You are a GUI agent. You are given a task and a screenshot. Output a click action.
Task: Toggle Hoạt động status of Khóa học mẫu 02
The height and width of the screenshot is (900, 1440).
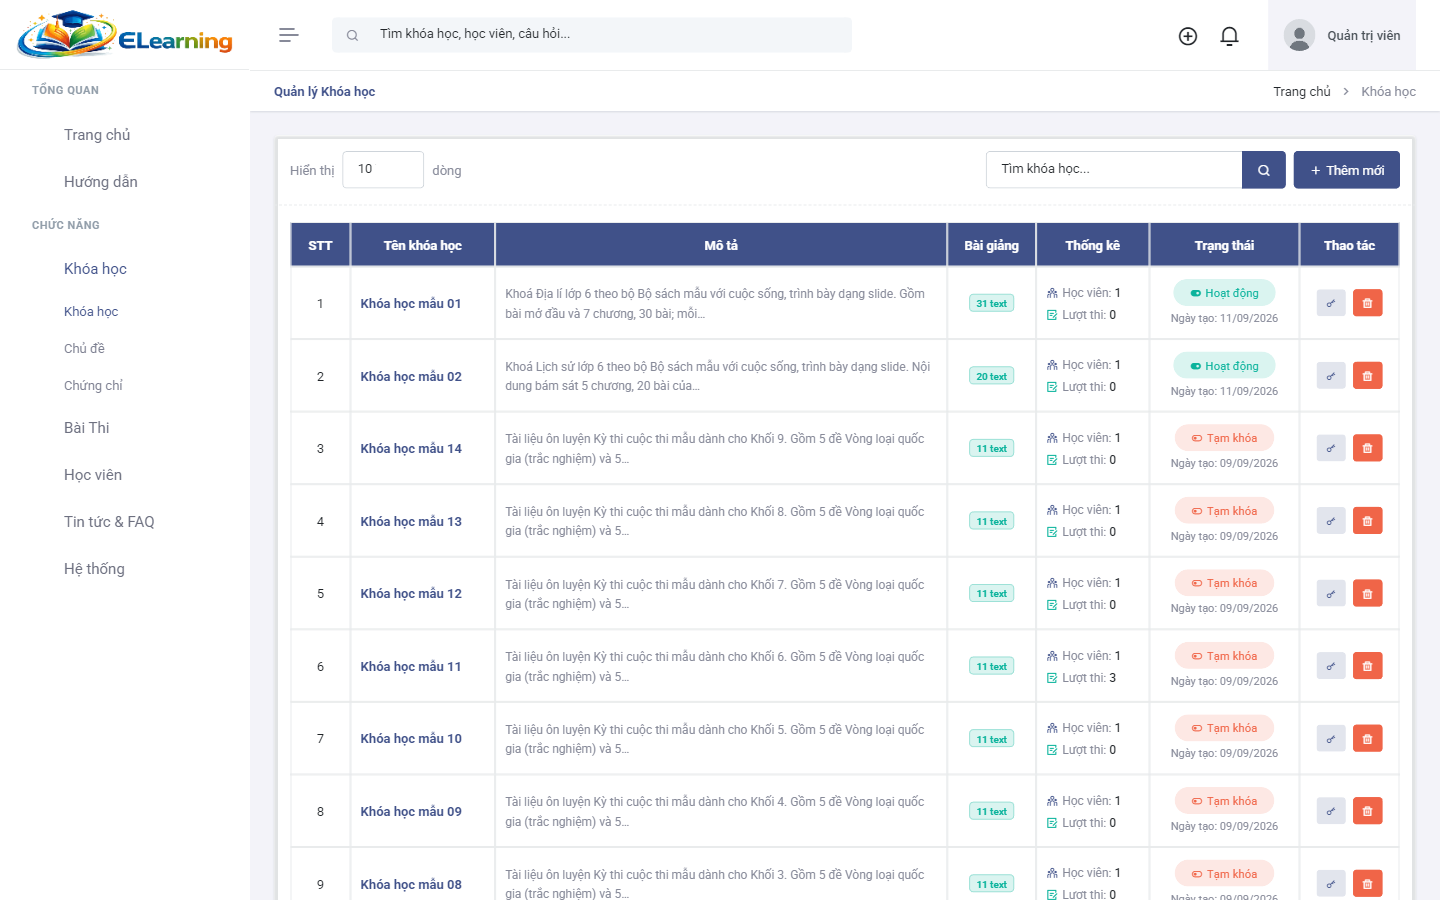tap(1224, 366)
